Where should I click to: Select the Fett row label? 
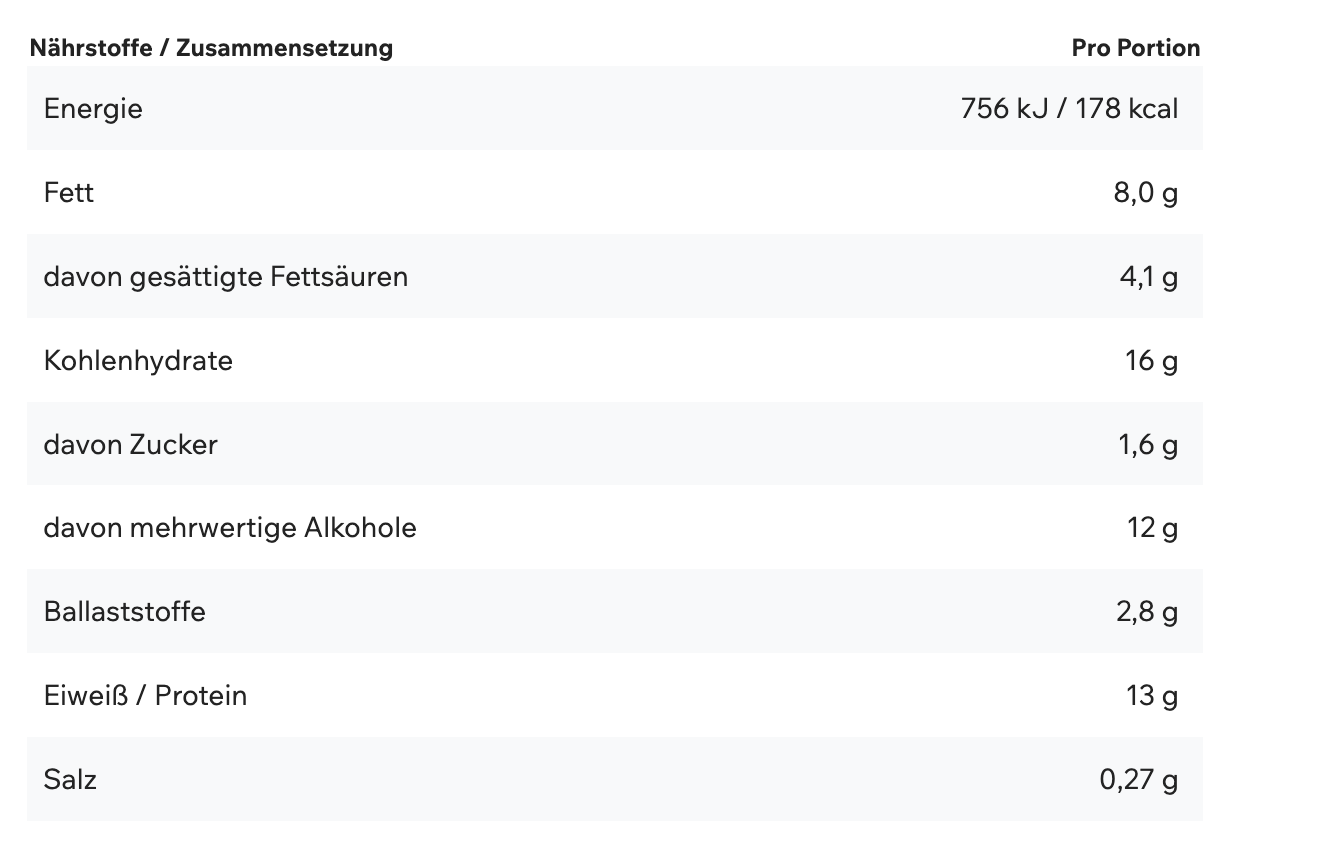(69, 192)
